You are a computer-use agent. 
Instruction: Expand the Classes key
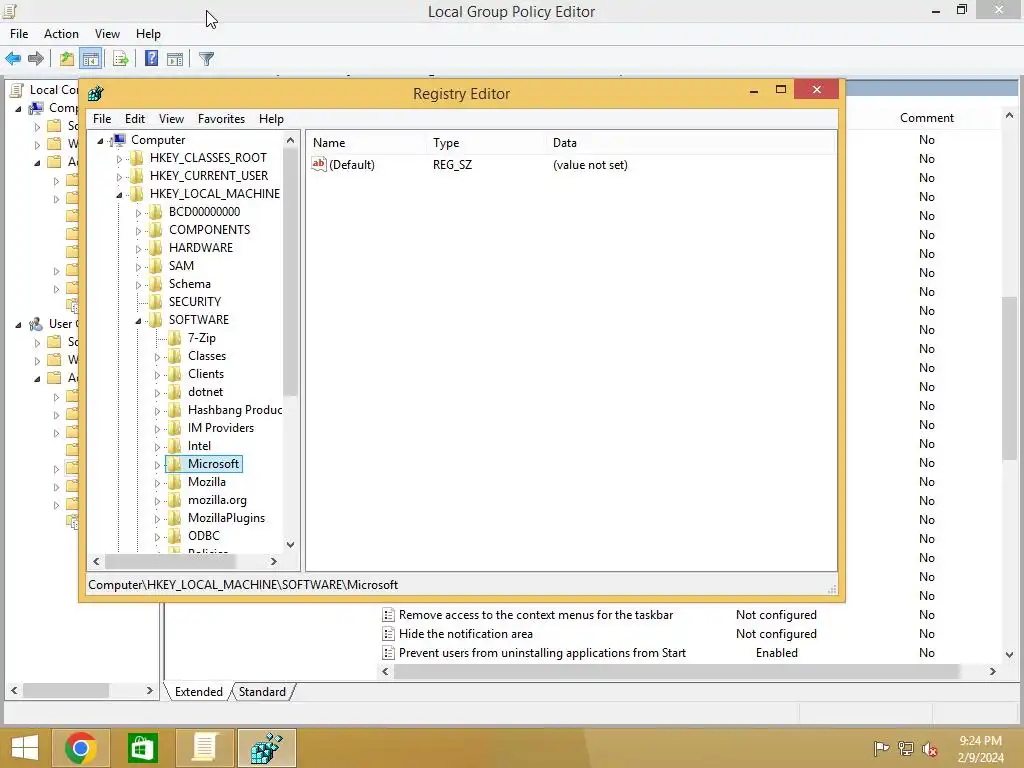click(157, 357)
